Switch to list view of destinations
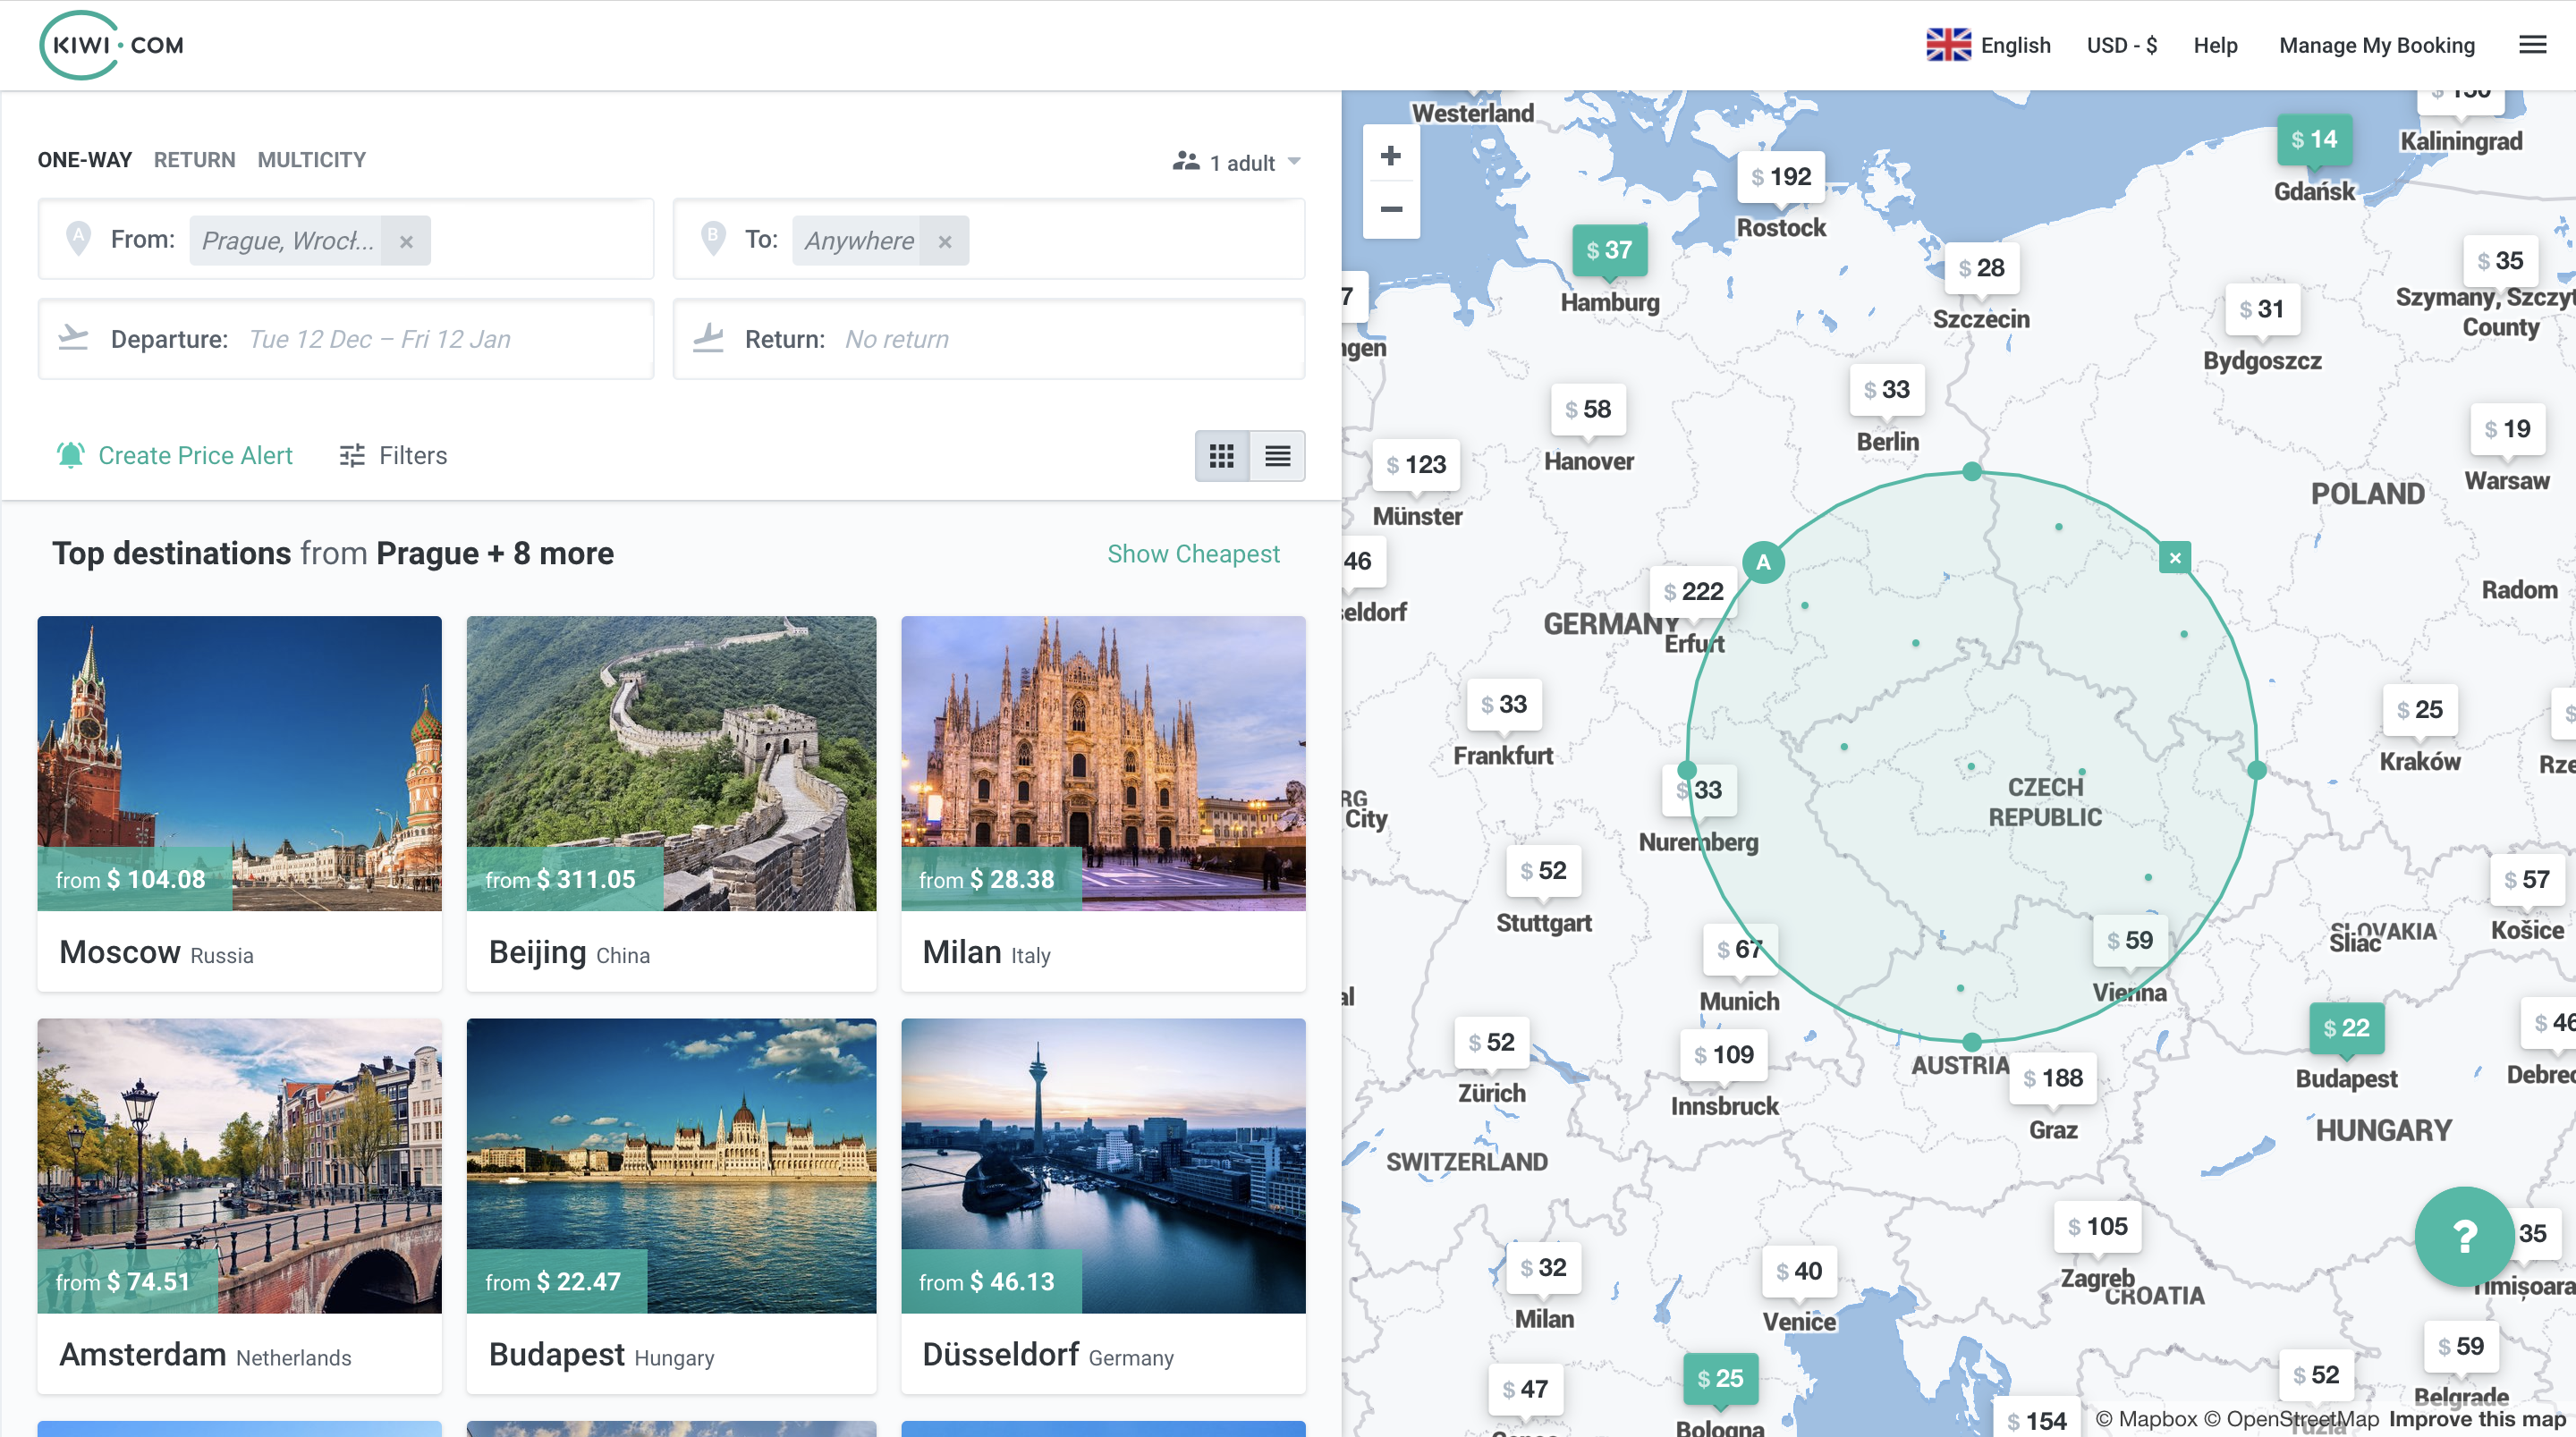 pyautogui.click(x=1277, y=456)
